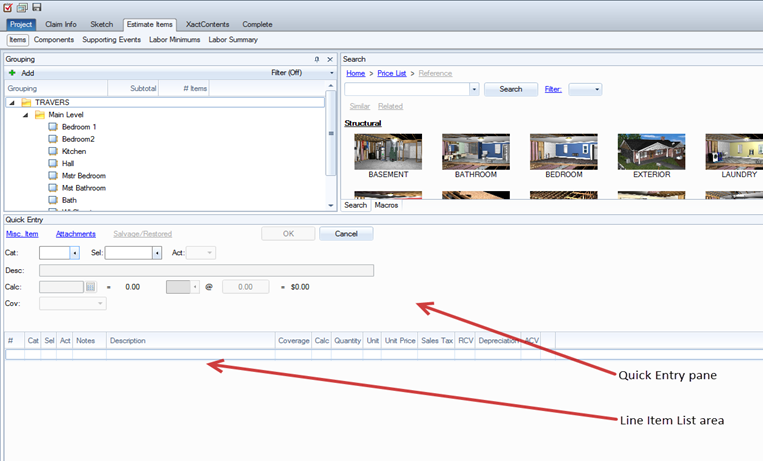Click the Description column header
763x461 pixels.
[x=191, y=341]
